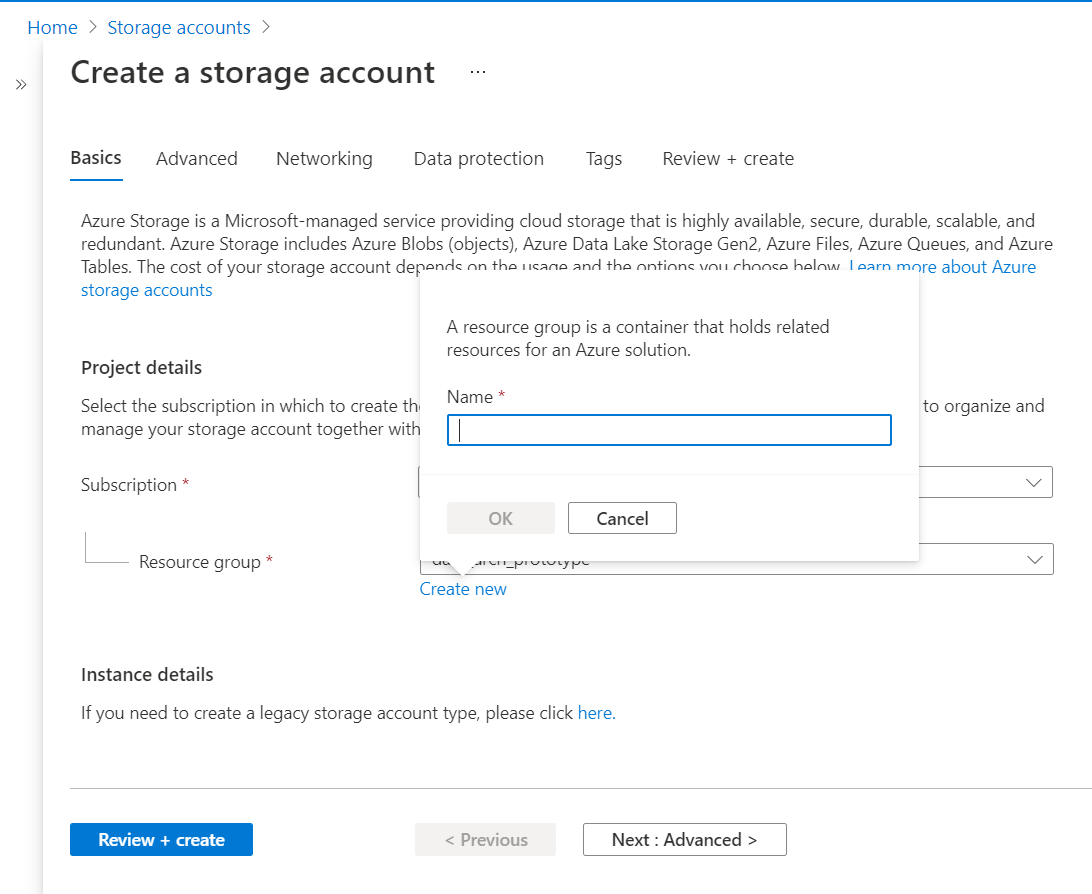Click the Home breadcrumb link

click(x=52, y=28)
